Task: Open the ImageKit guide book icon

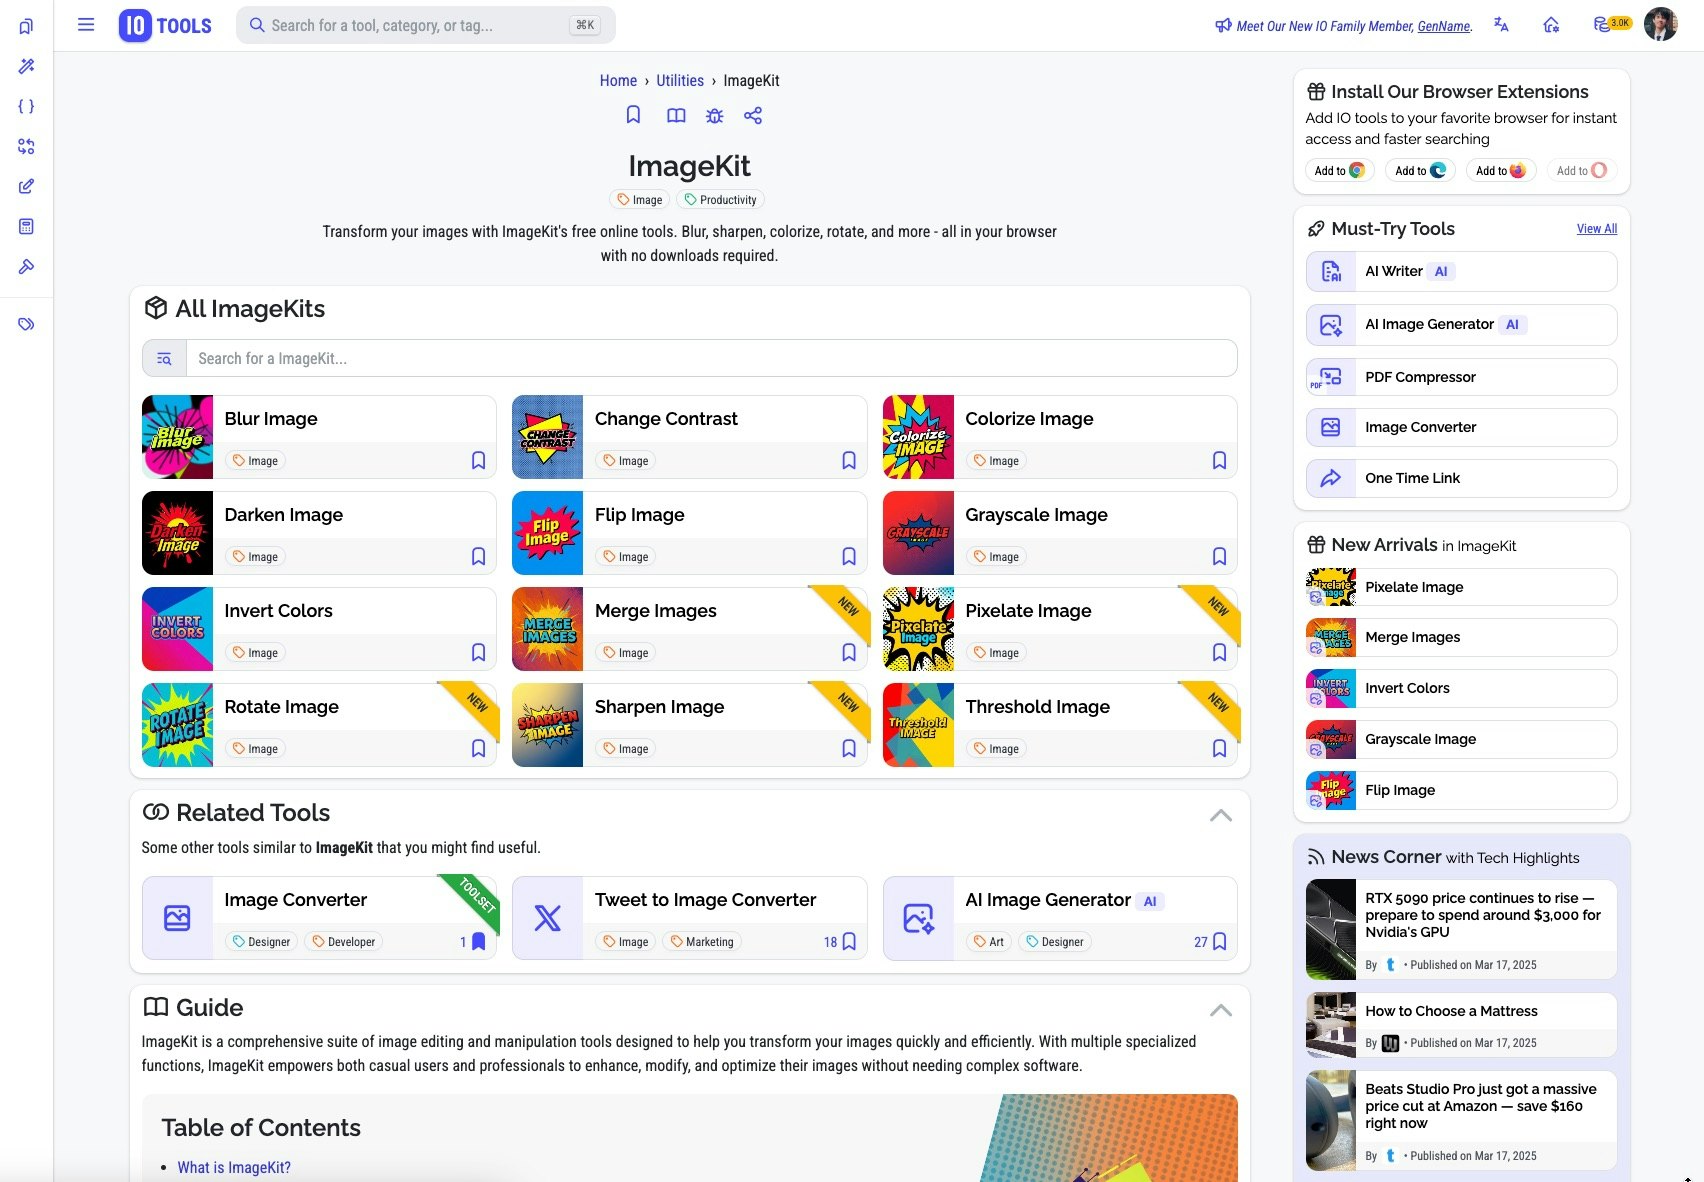Action: pyautogui.click(x=676, y=115)
